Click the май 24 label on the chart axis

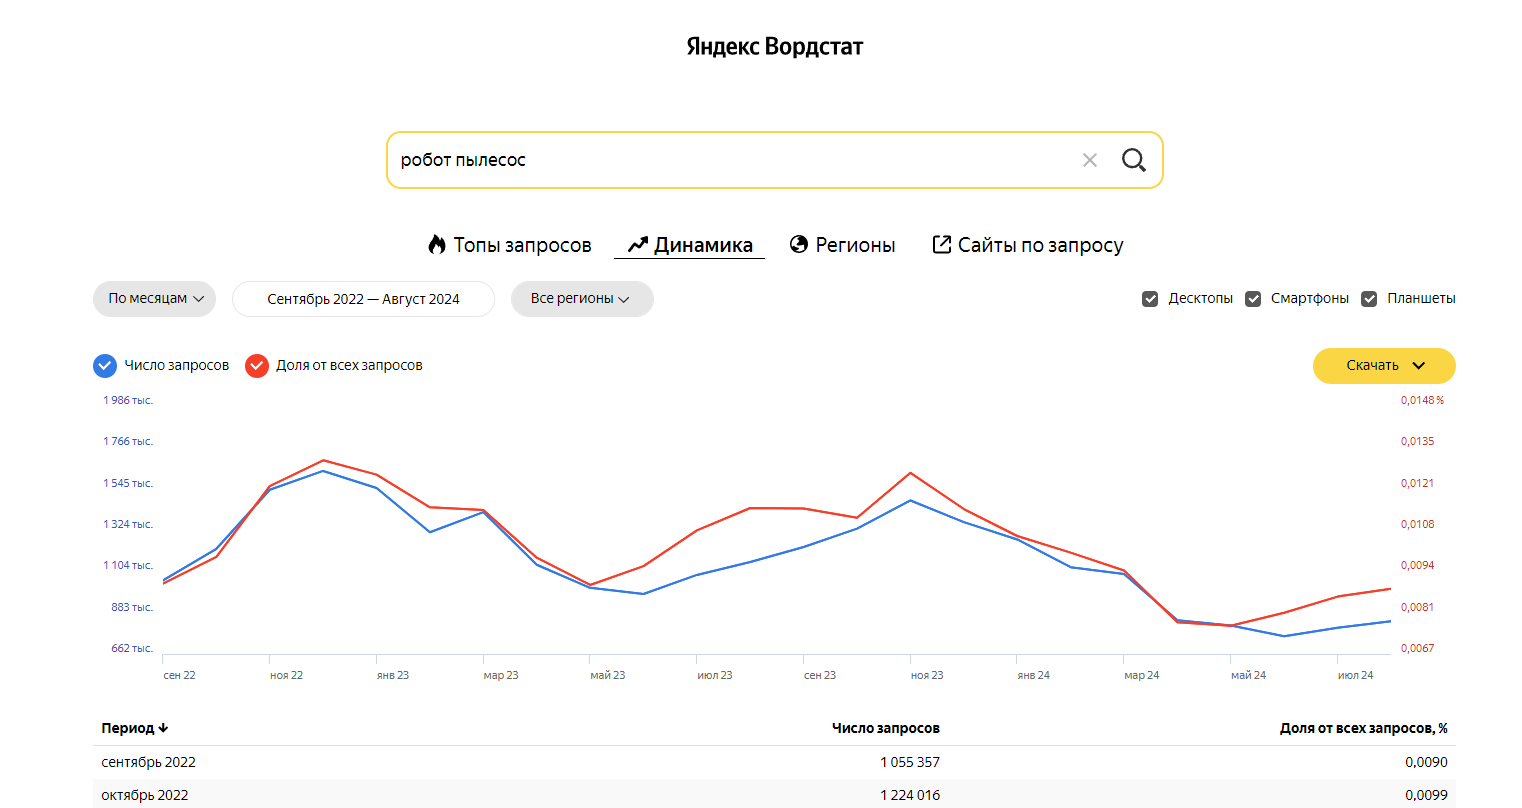(x=1248, y=675)
